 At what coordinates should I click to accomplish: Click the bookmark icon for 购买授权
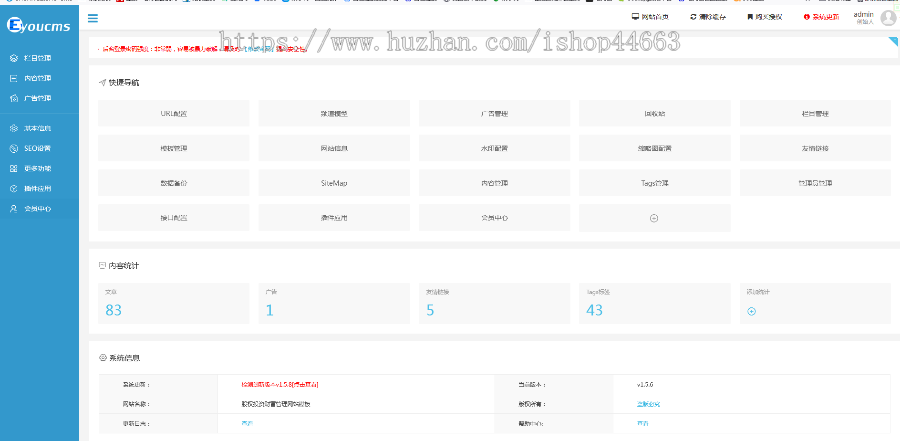[750, 17]
